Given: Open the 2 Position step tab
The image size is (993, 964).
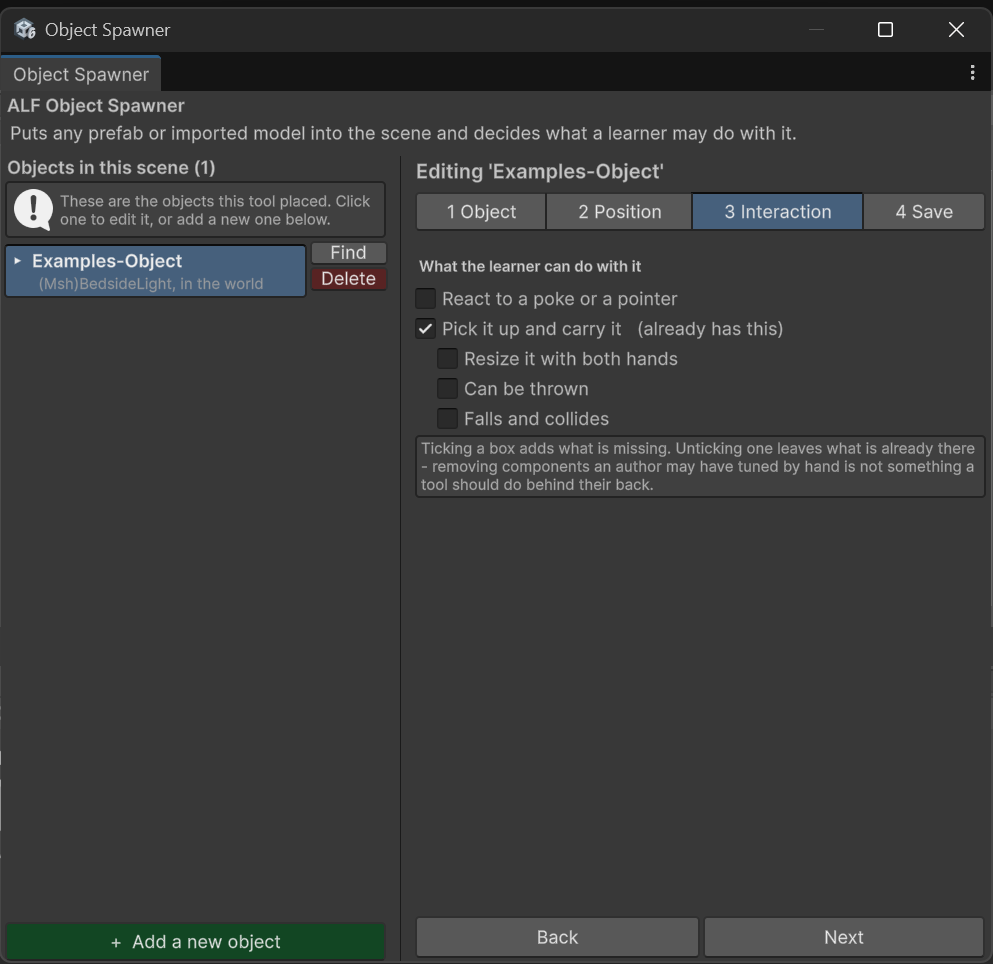Looking at the screenshot, I should 619,212.
